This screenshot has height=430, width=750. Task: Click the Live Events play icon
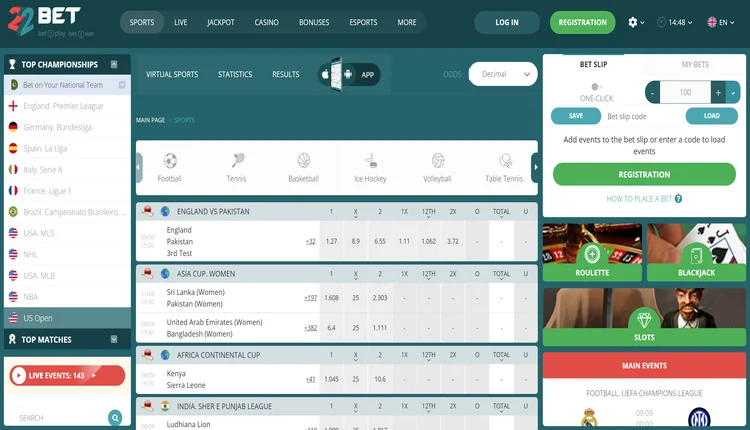(x=18, y=375)
